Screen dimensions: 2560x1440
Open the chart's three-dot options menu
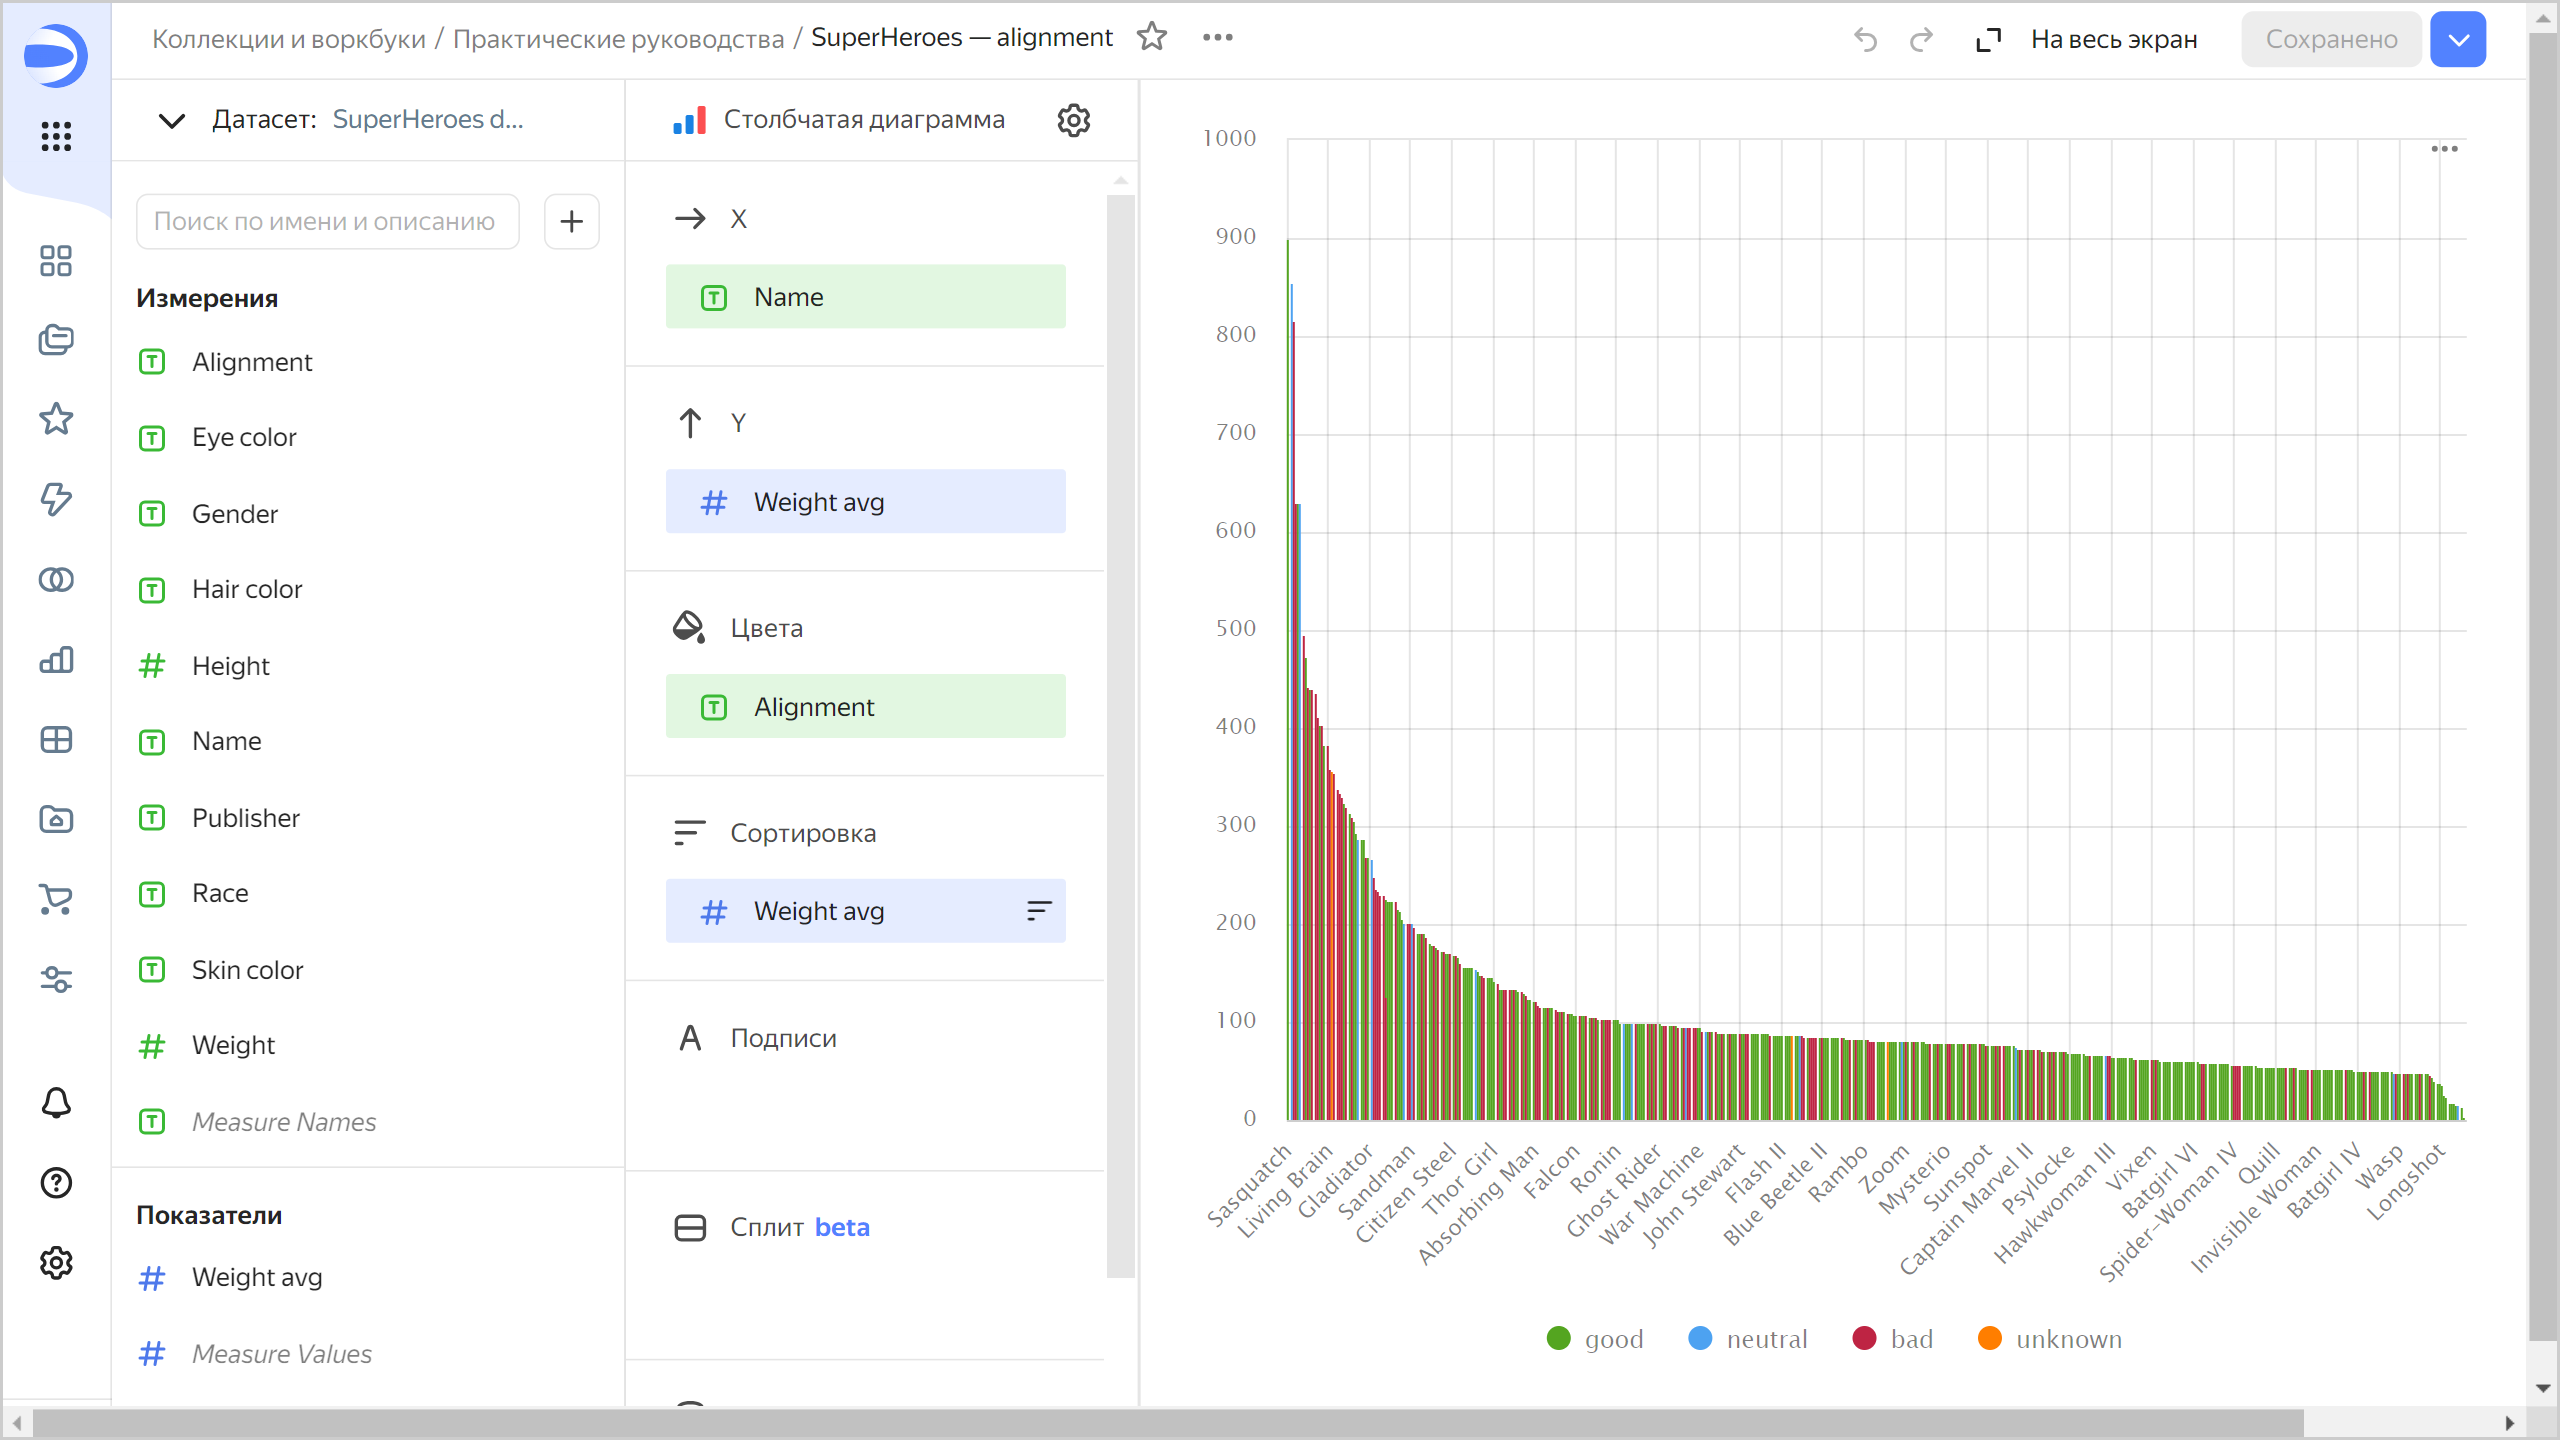[x=2445, y=149]
